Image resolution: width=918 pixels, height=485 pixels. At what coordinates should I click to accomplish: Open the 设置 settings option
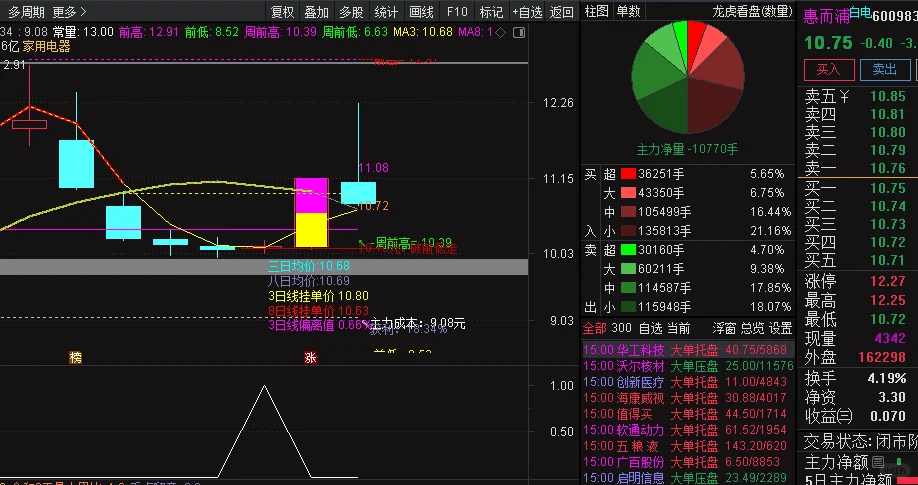pos(780,328)
